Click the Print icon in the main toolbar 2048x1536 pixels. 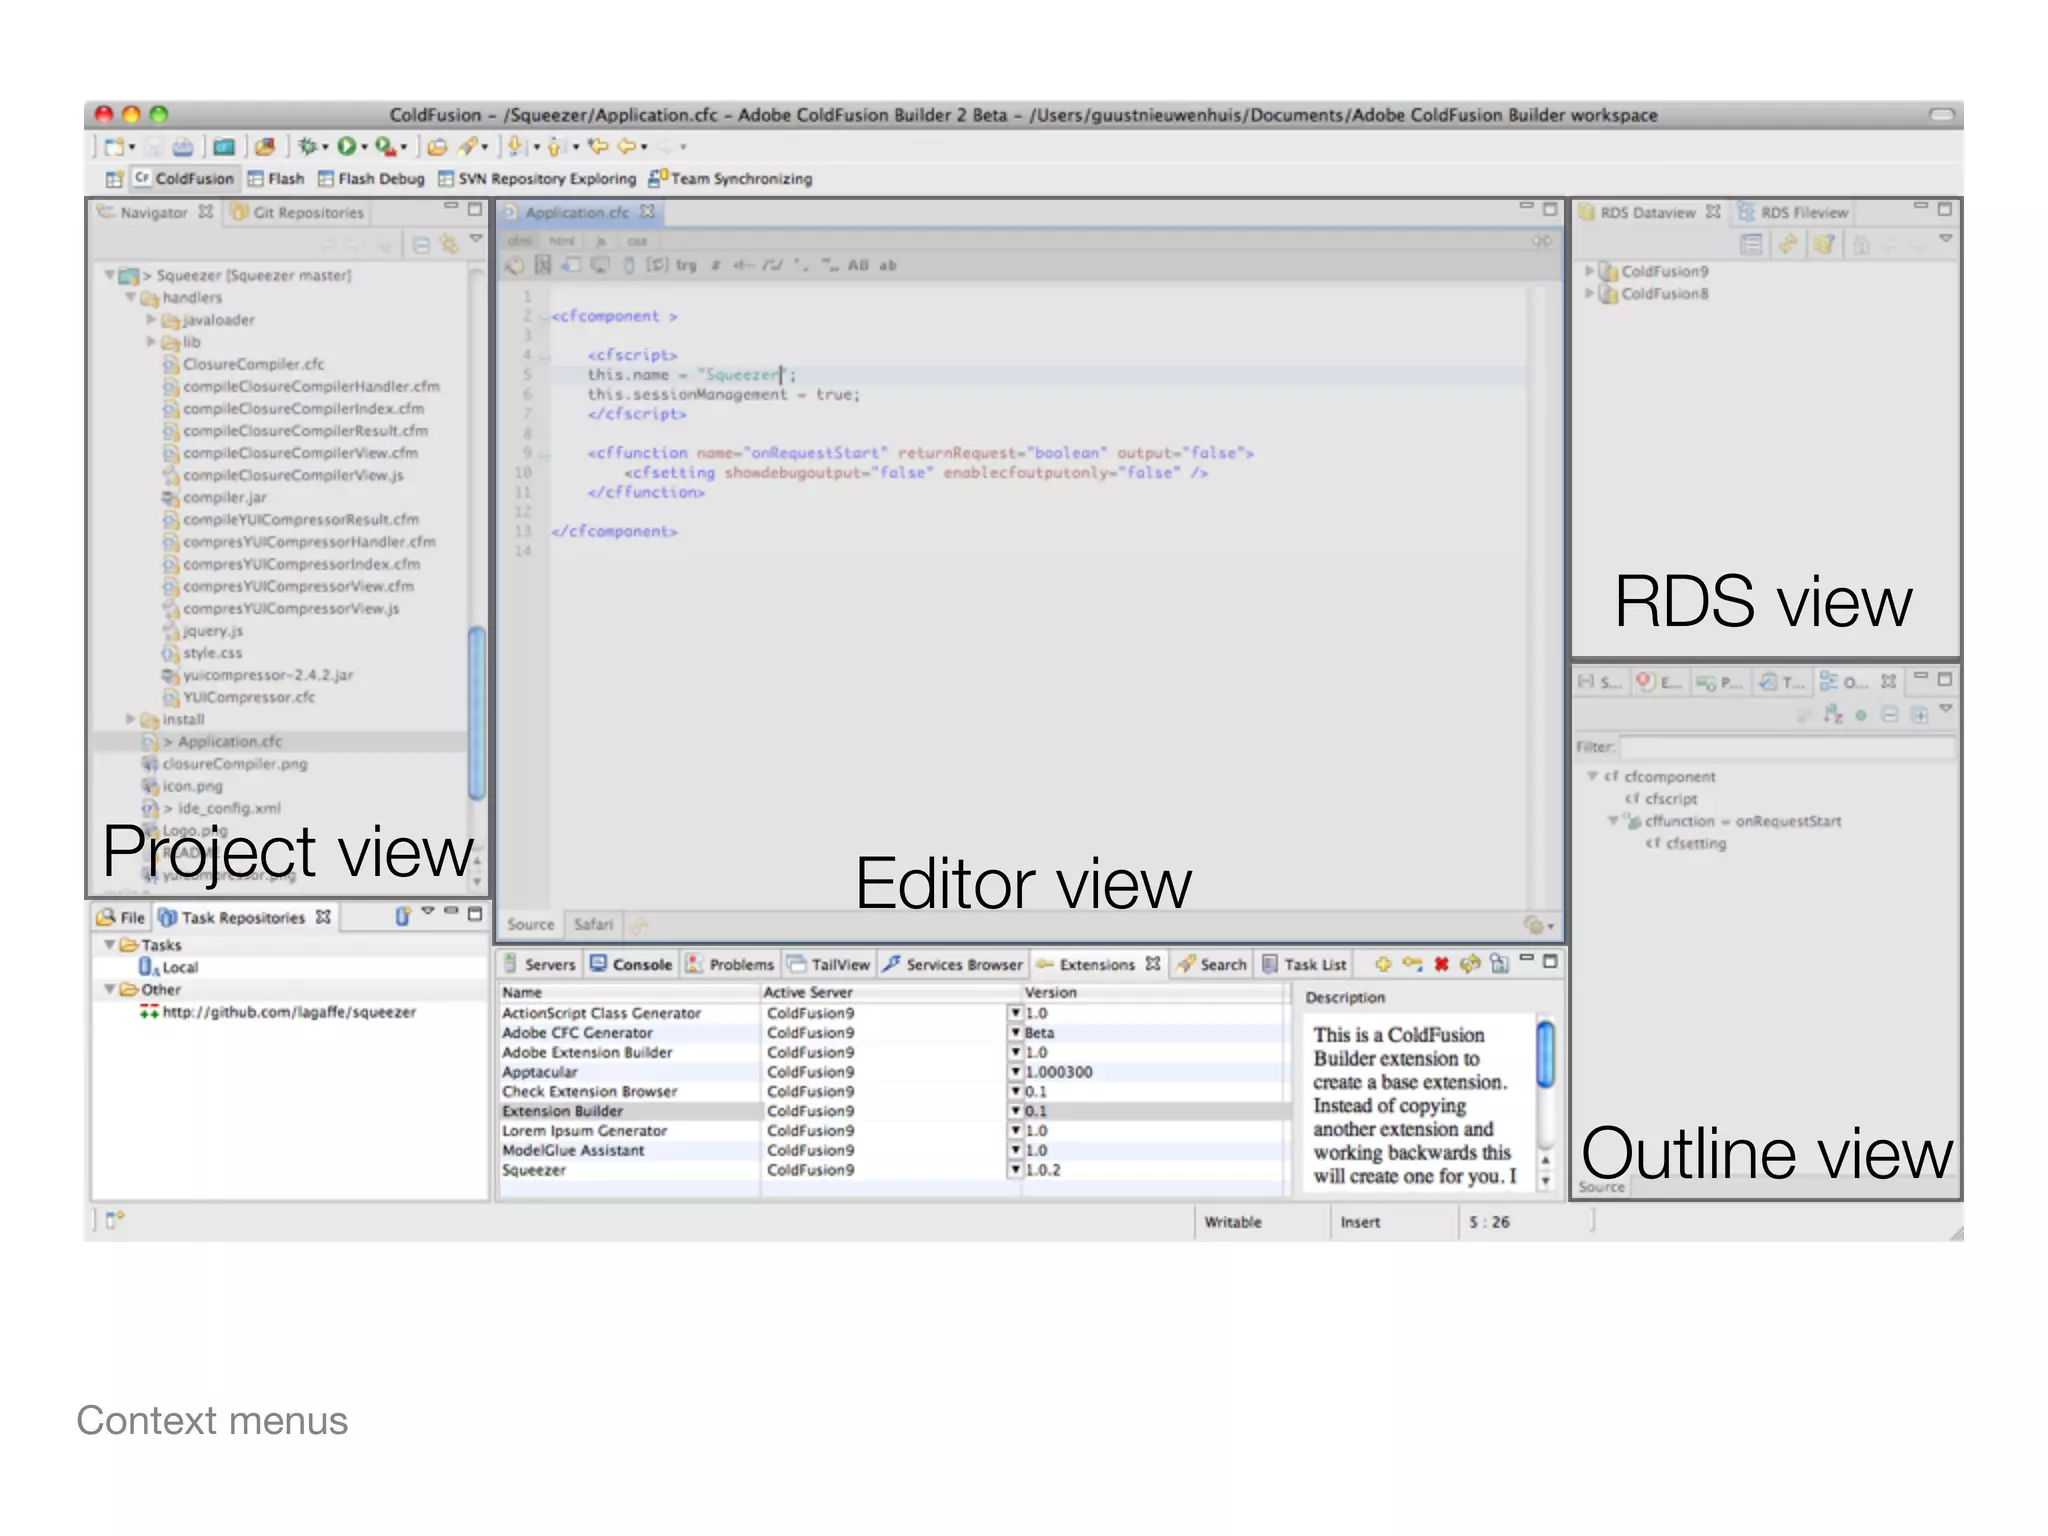point(182,147)
